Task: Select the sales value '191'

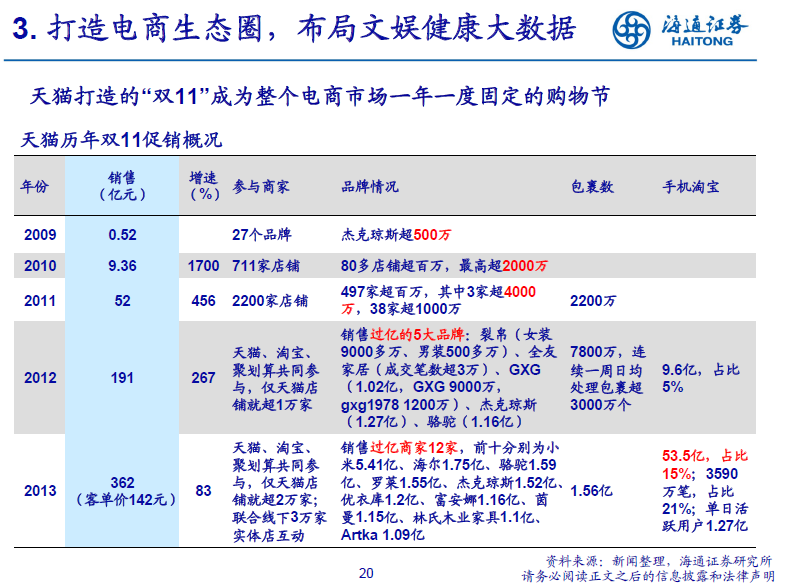Action: [122, 378]
